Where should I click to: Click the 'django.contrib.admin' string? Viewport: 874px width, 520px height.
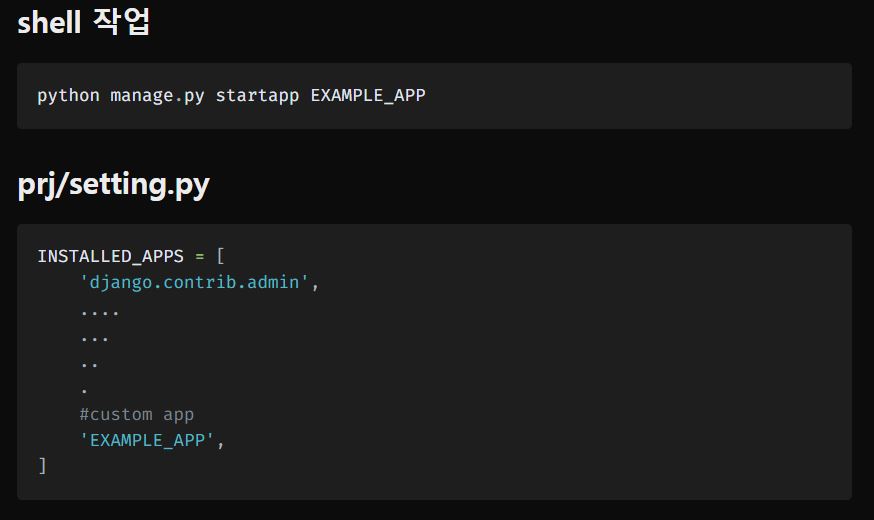click(x=195, y=282)
